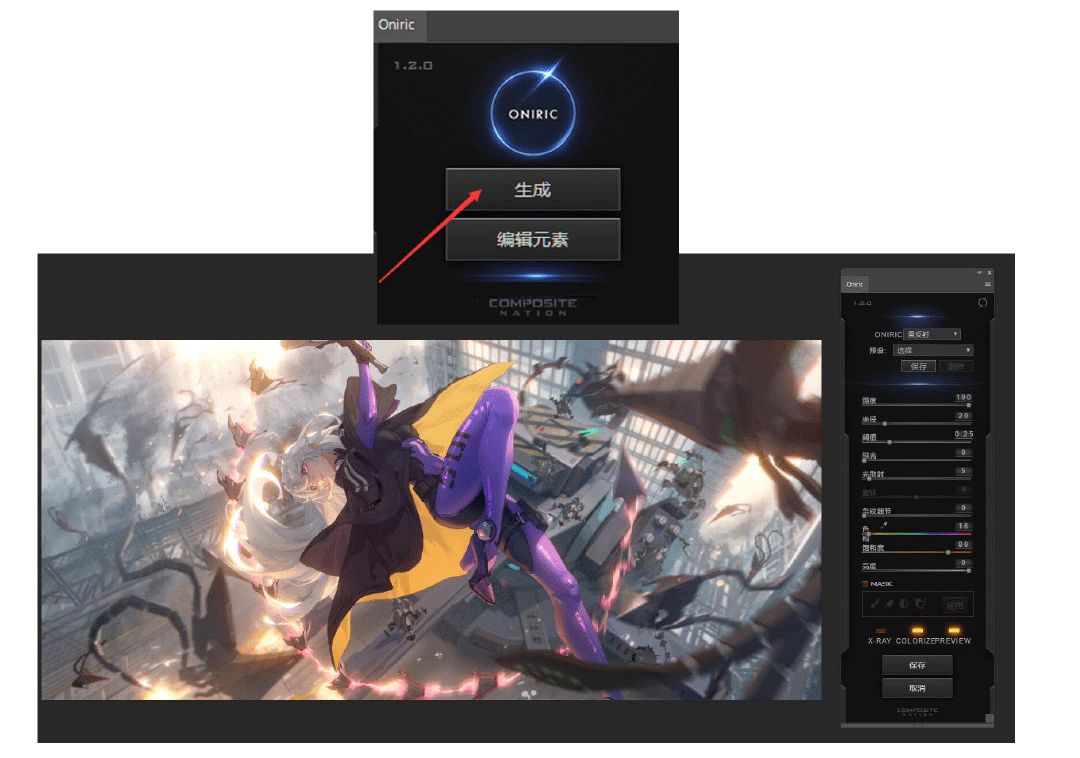The image size is (1080, 758).
Task: Toggle the COLORIZE indicator light
Action: 917,631
